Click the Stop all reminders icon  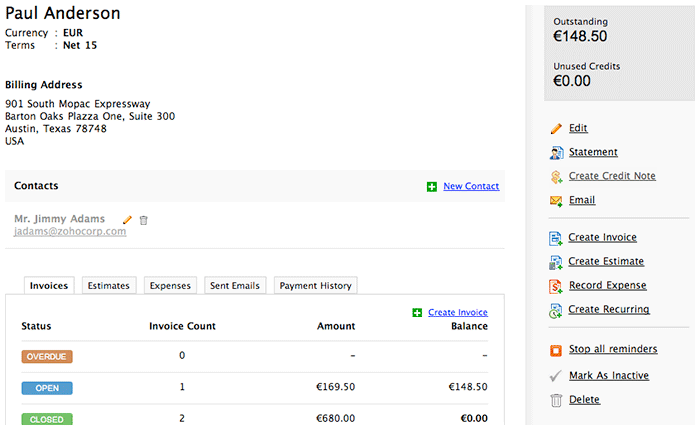tap(556, 350)
